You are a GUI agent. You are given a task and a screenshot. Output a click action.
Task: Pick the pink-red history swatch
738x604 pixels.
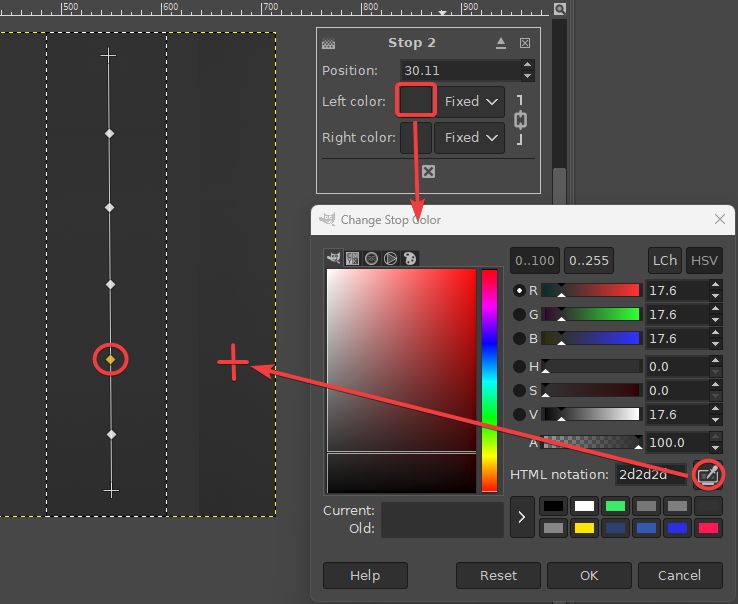click(708, 528)
